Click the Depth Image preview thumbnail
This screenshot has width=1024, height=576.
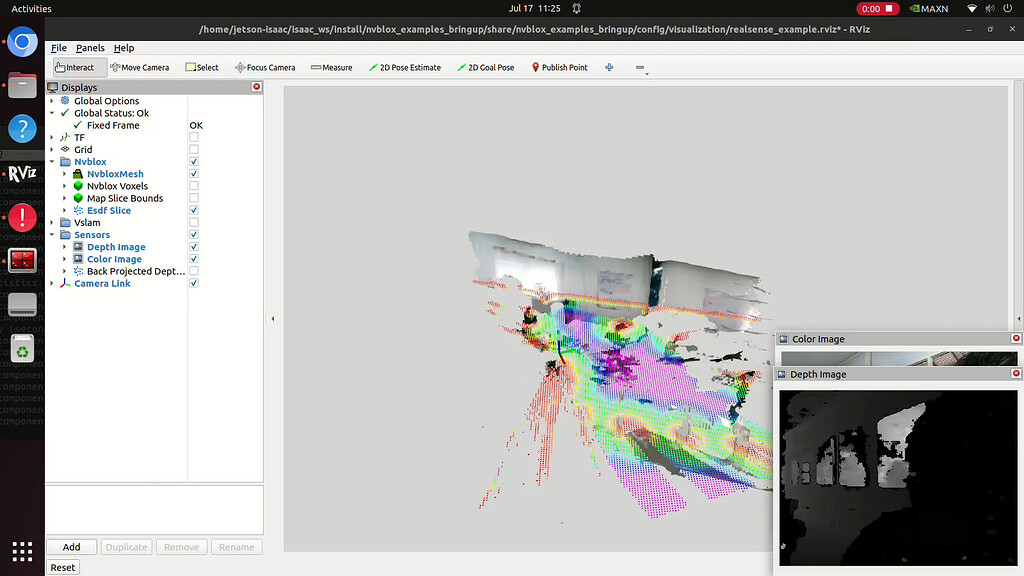pos(897,478)
